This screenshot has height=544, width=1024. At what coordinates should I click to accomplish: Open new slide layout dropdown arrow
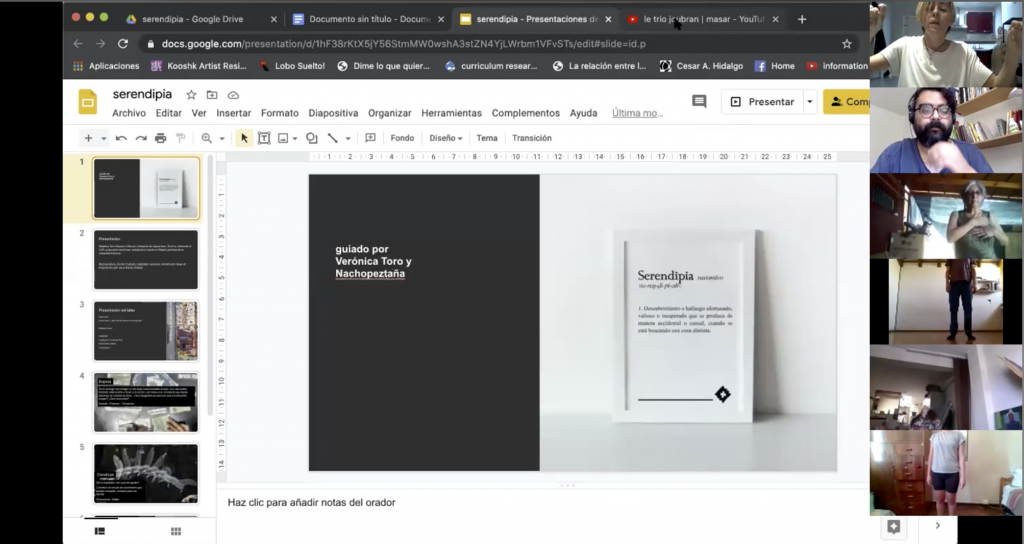(103, 138)
